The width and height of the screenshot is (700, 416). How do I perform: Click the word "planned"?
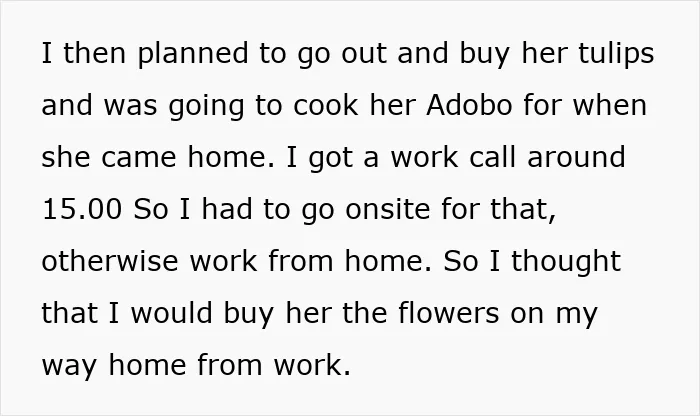pyautogui.click(x=192, y=54)
